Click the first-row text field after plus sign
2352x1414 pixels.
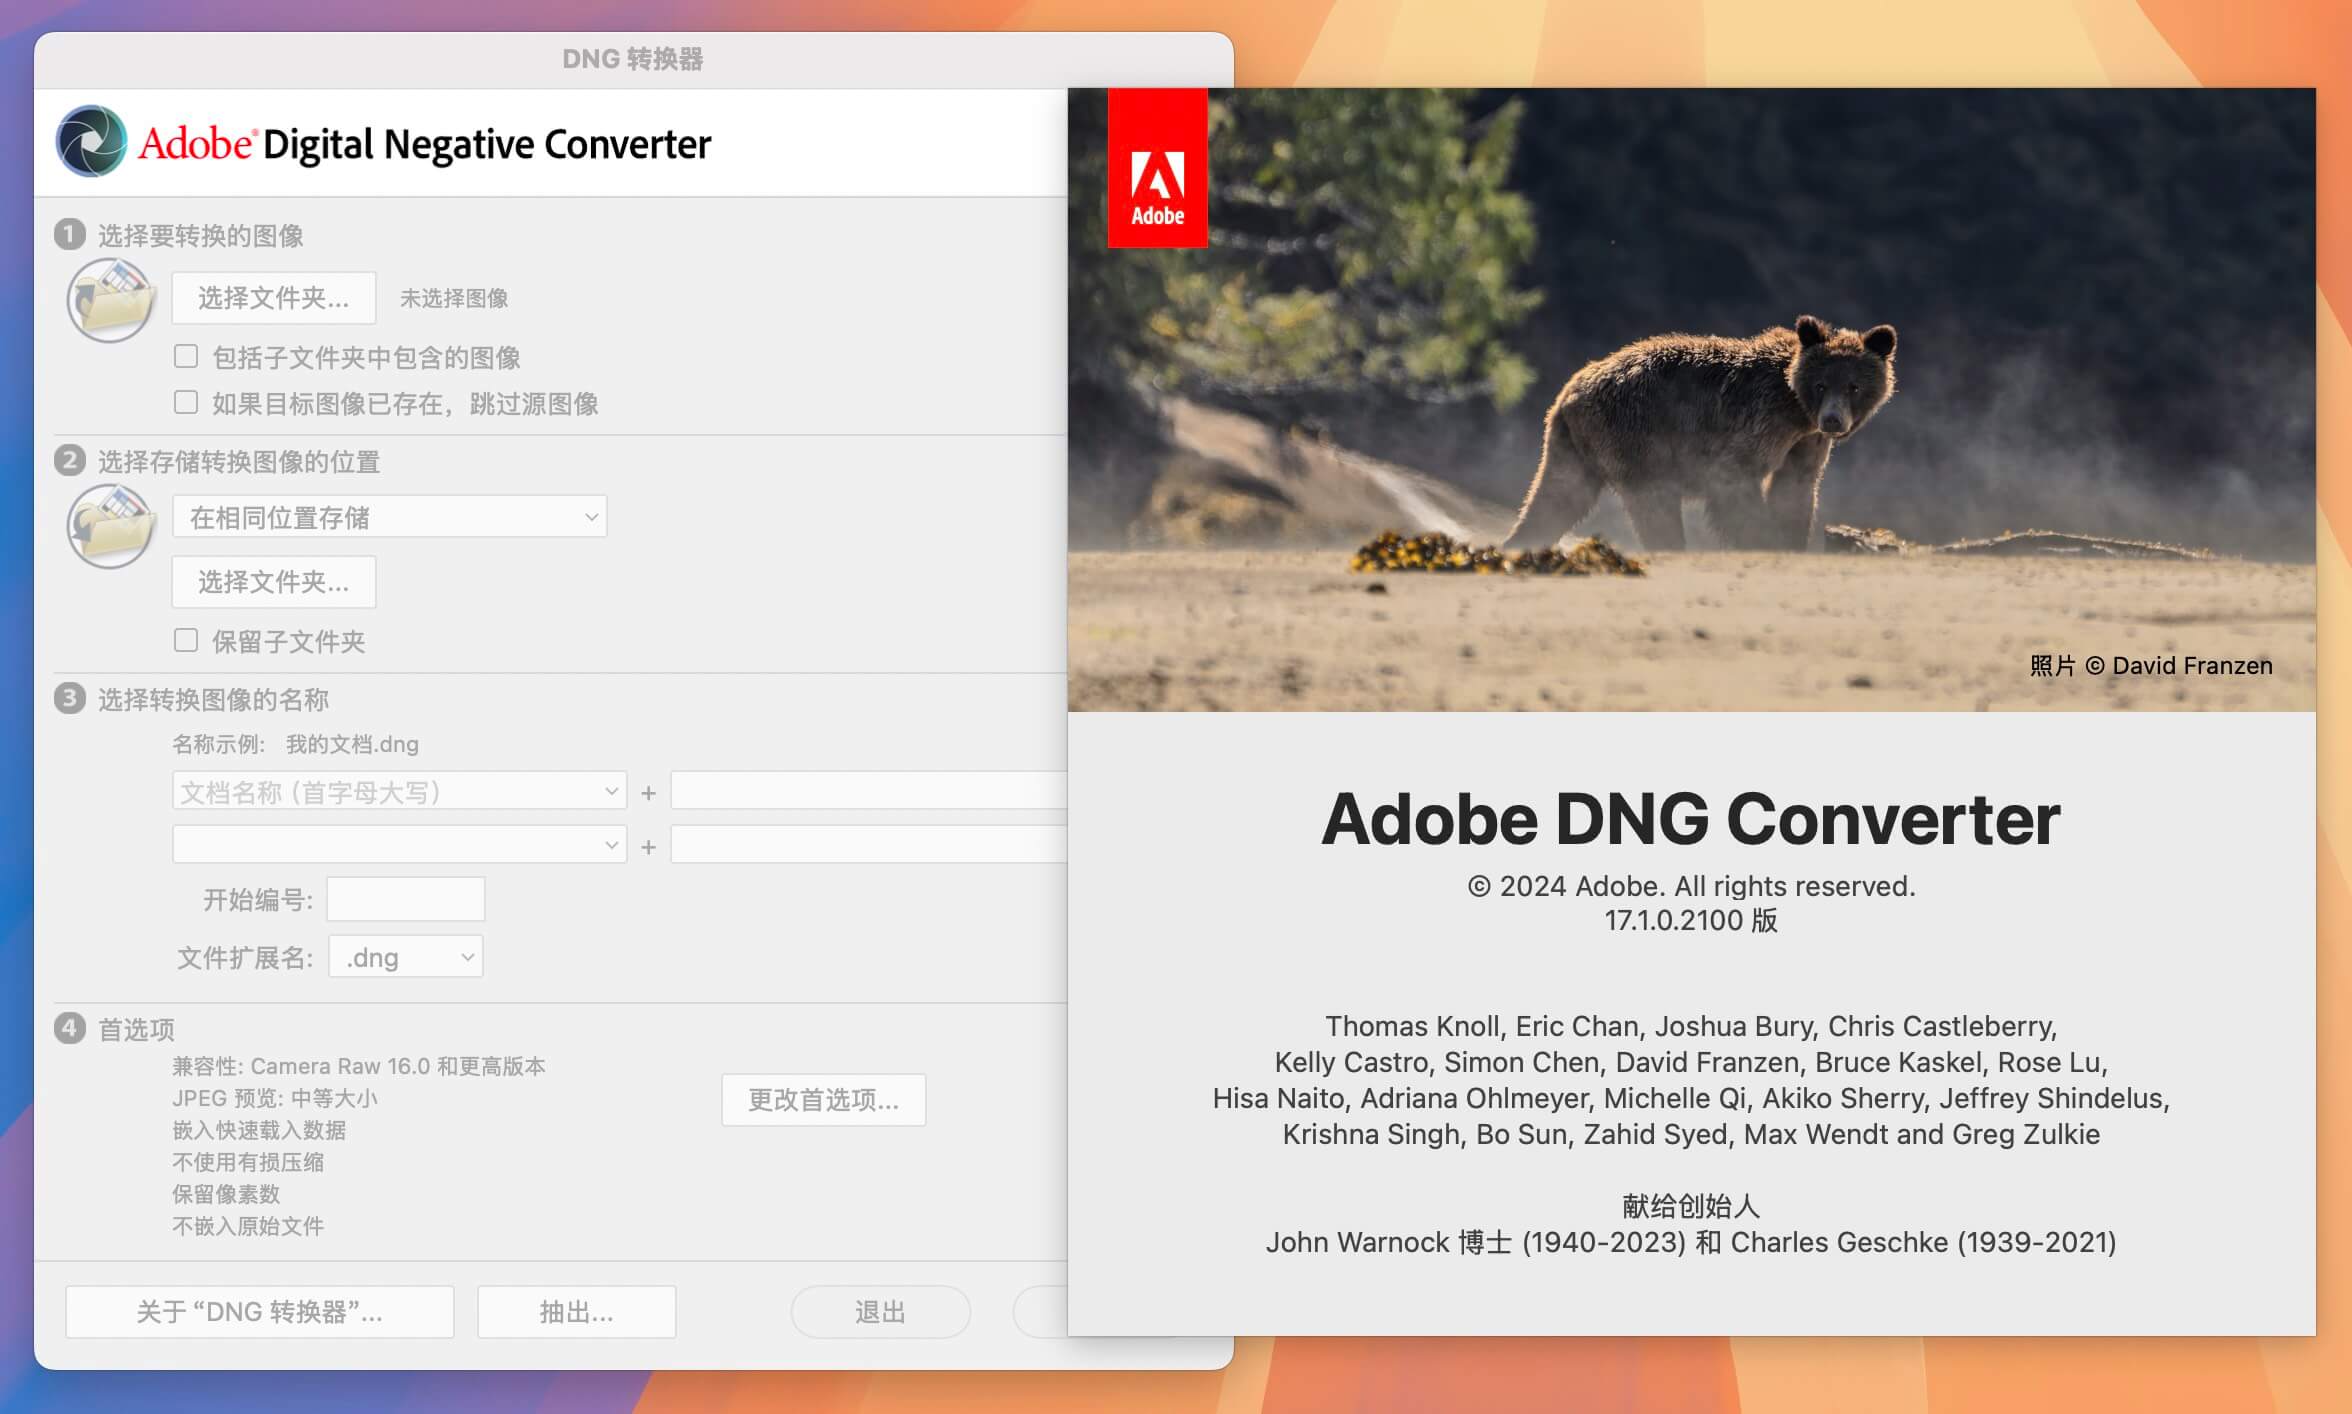coord(869,790)
